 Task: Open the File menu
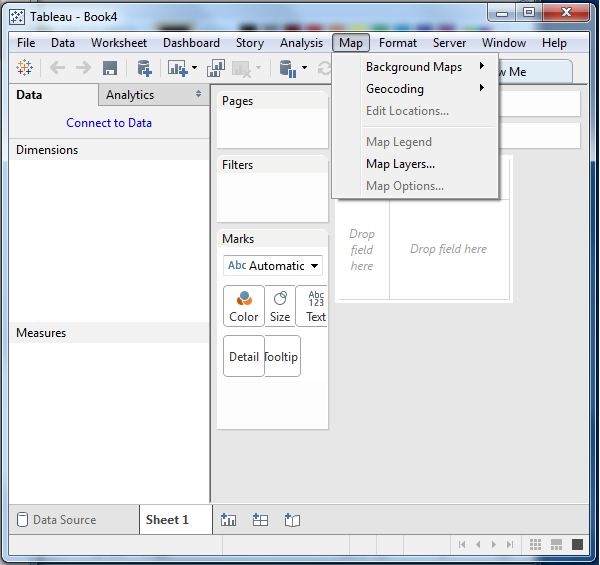[26, 43]
